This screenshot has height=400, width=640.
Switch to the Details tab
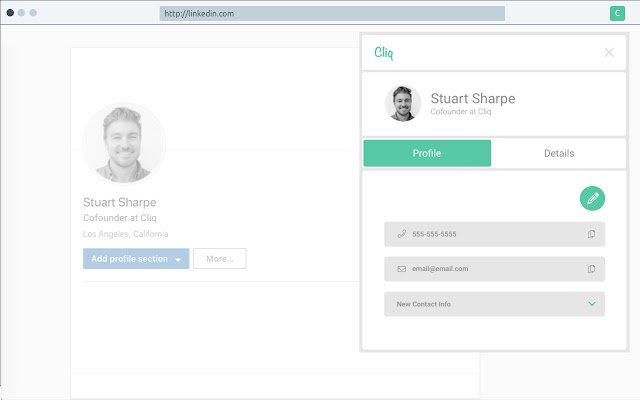[x=559, y=153]
